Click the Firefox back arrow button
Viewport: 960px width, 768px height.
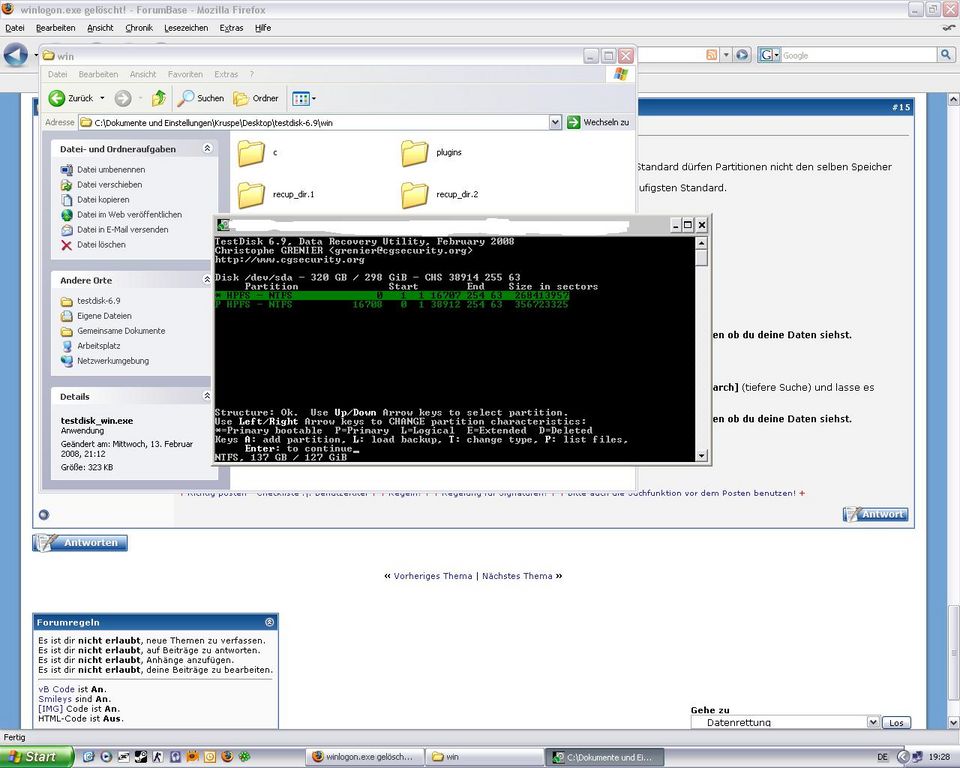(x=15, y=55)
